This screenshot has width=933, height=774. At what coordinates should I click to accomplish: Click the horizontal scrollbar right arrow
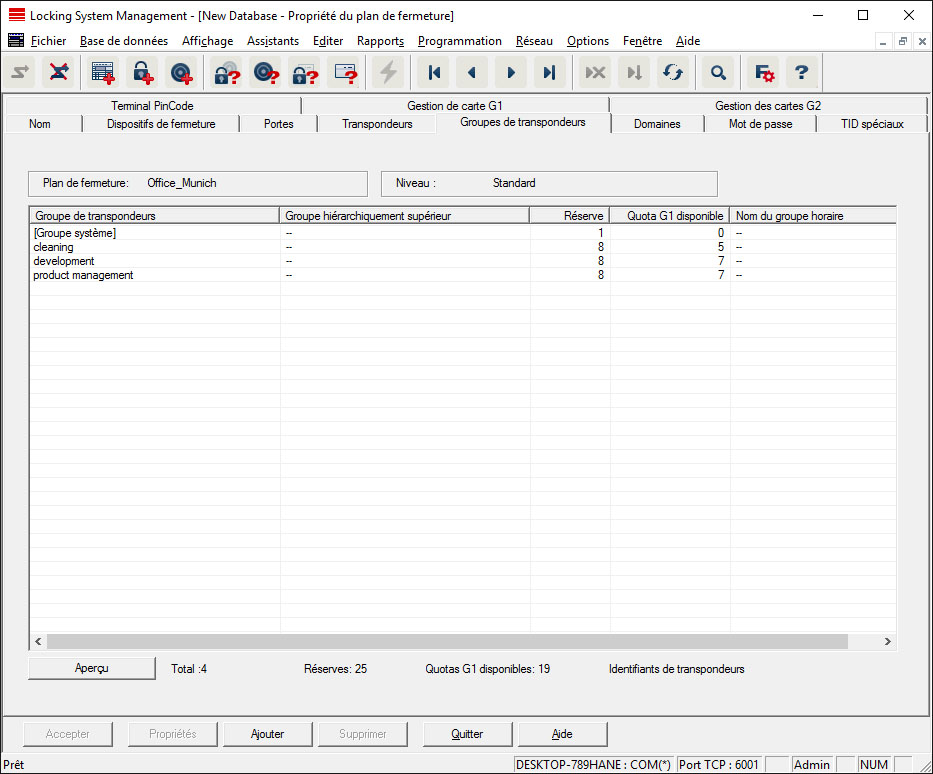coord(886,641)
